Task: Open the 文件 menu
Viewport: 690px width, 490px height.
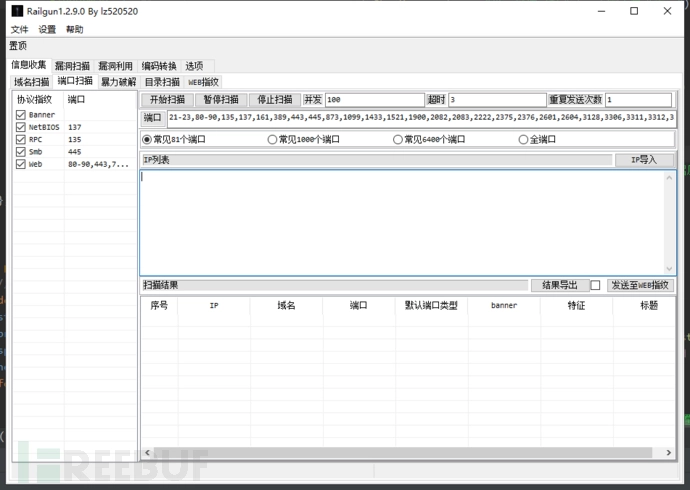Action: click(19, 29)
